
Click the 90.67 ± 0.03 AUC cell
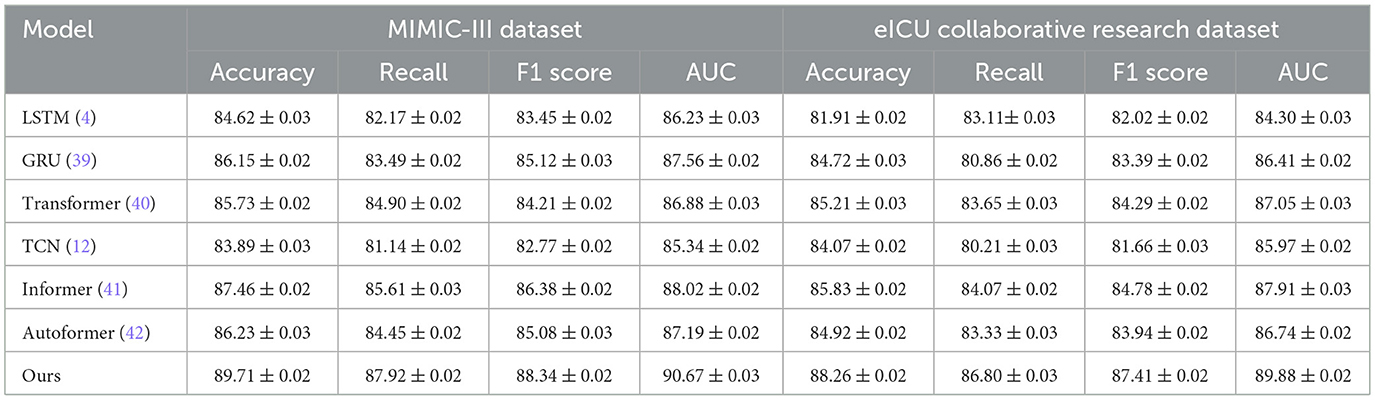click(x=709, y=376)
